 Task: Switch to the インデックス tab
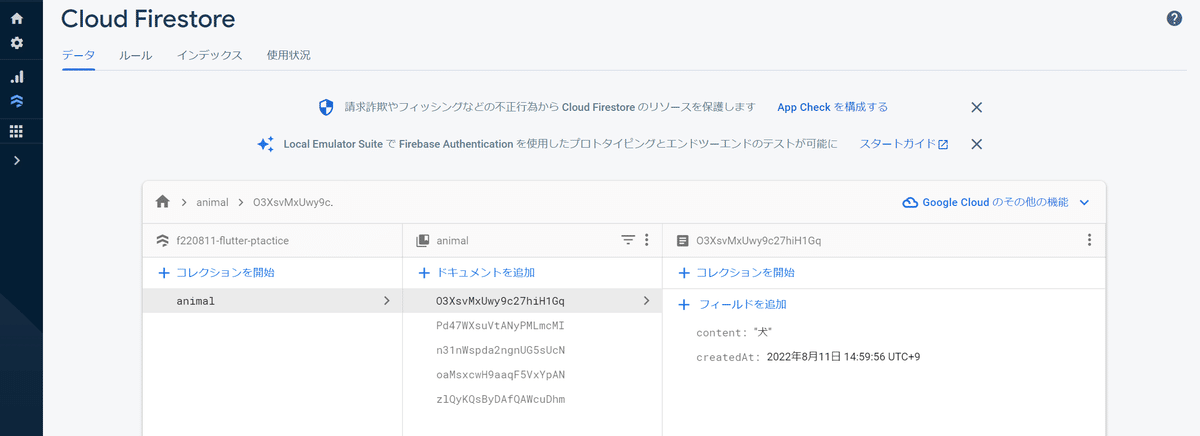coord(209,55)
